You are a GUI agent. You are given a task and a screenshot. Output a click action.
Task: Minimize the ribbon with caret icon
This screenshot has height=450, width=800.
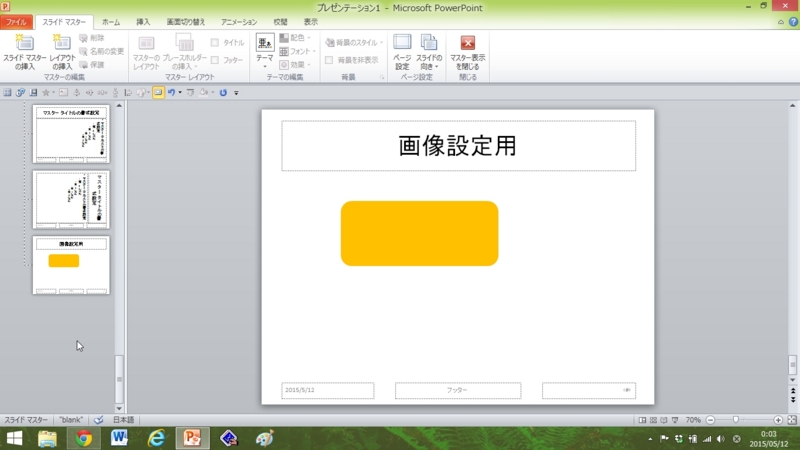(x=781, y=22)
